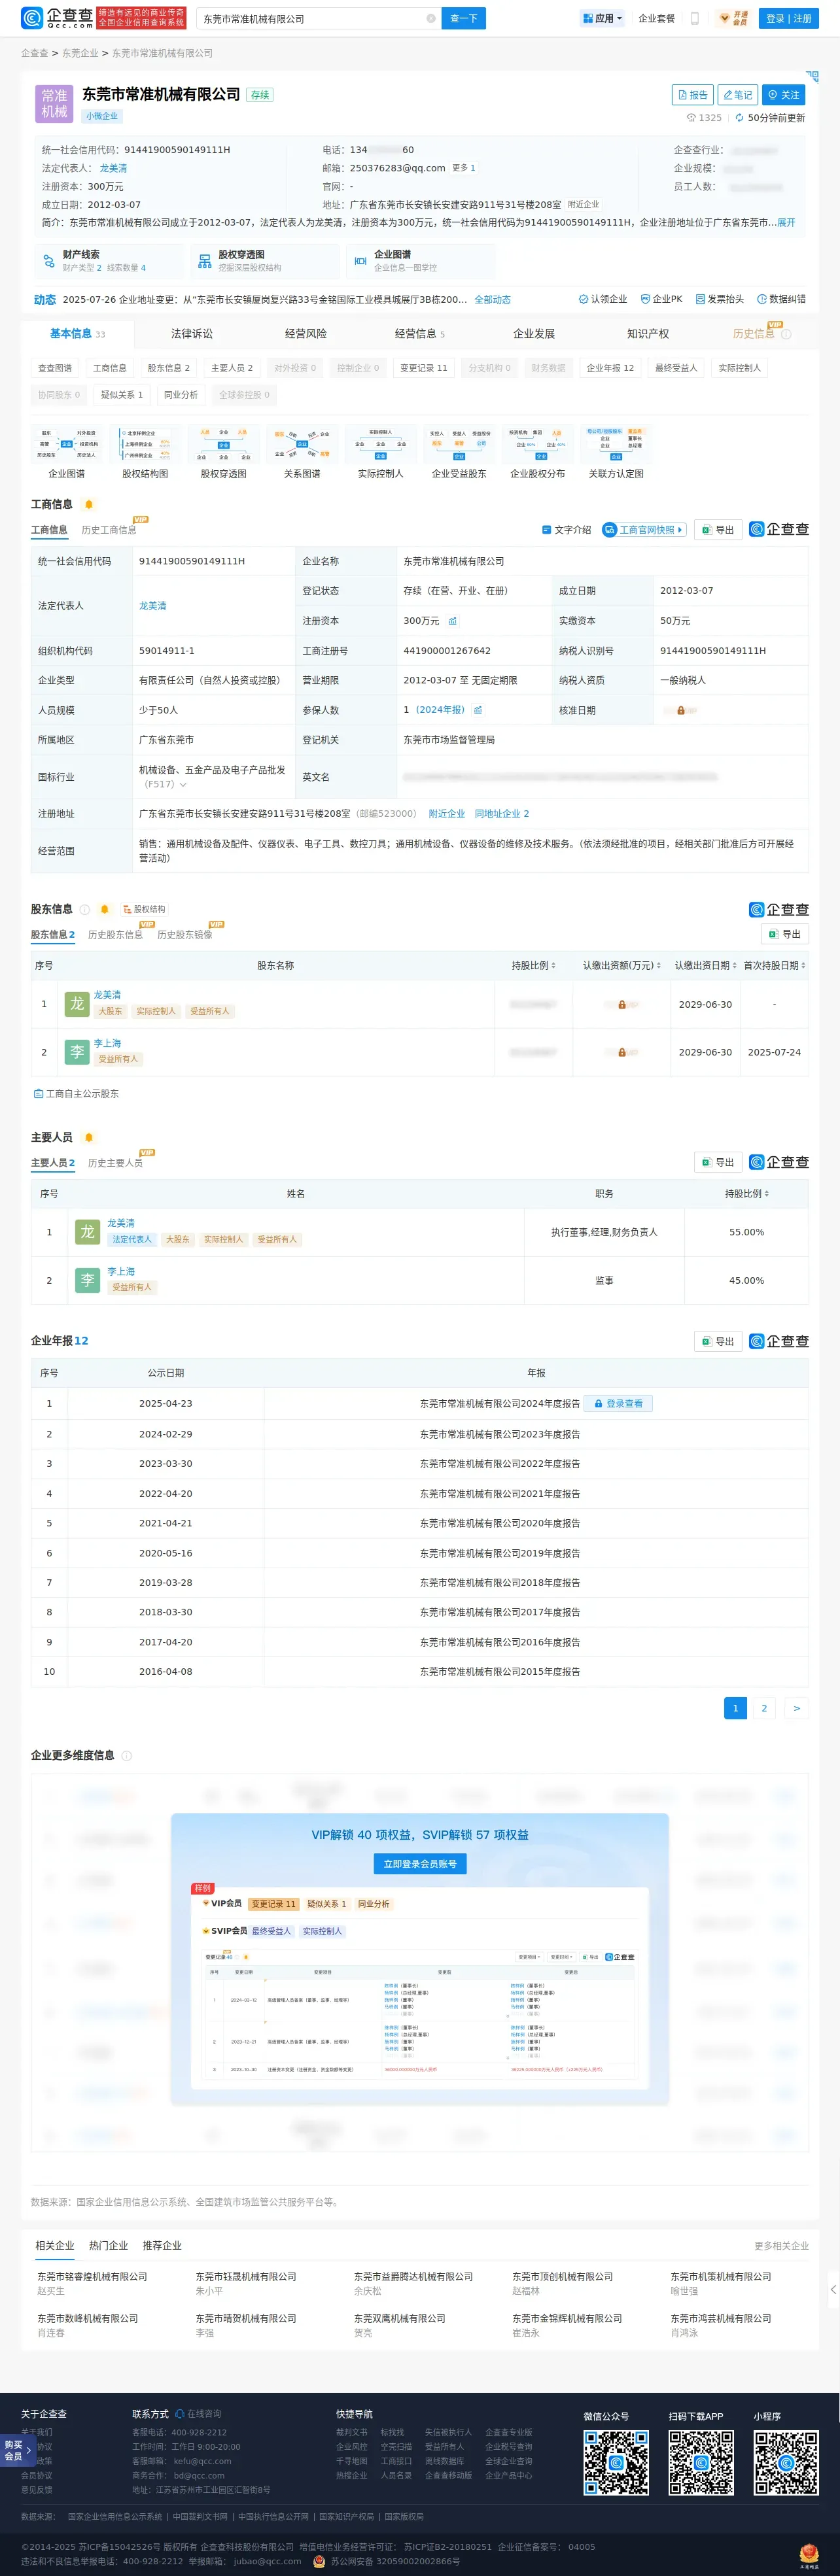Screen dimensions: 840x2576
Task: Click the 登录 | 注册 button
Action: (789, 18)
